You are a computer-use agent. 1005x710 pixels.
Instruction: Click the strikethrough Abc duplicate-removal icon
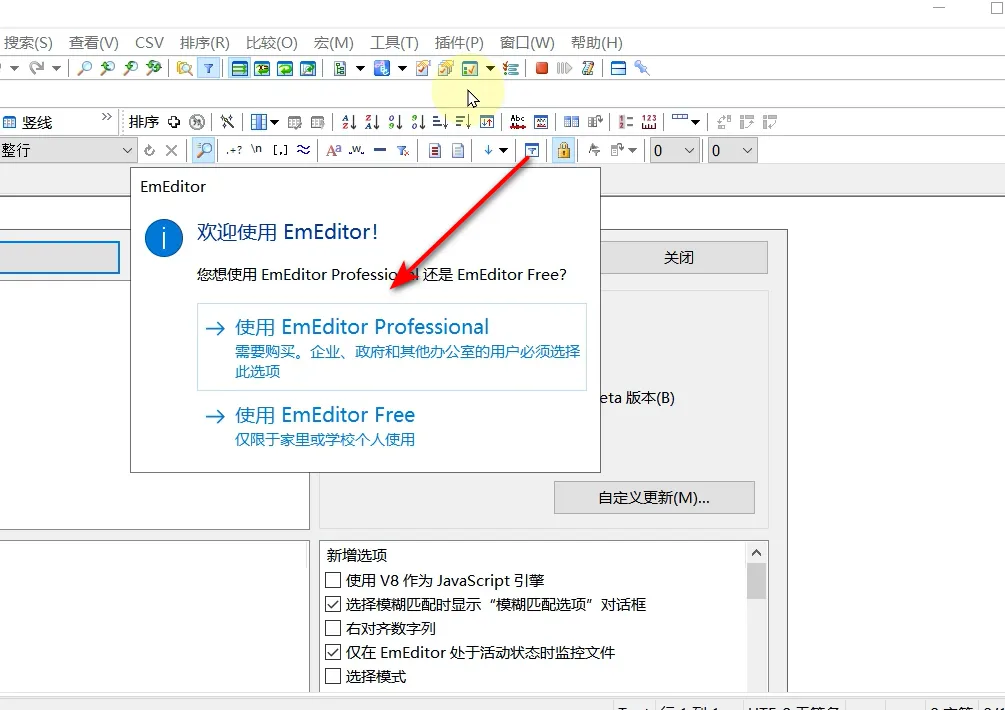[x=517, y=122]
